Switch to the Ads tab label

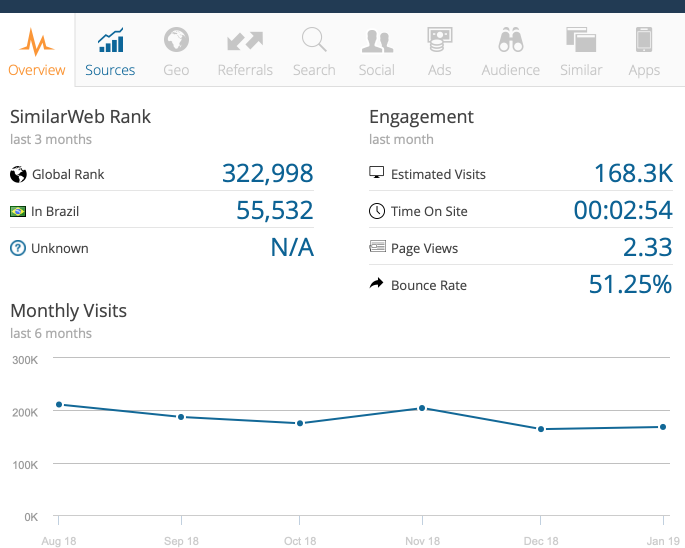pos(439,70)
